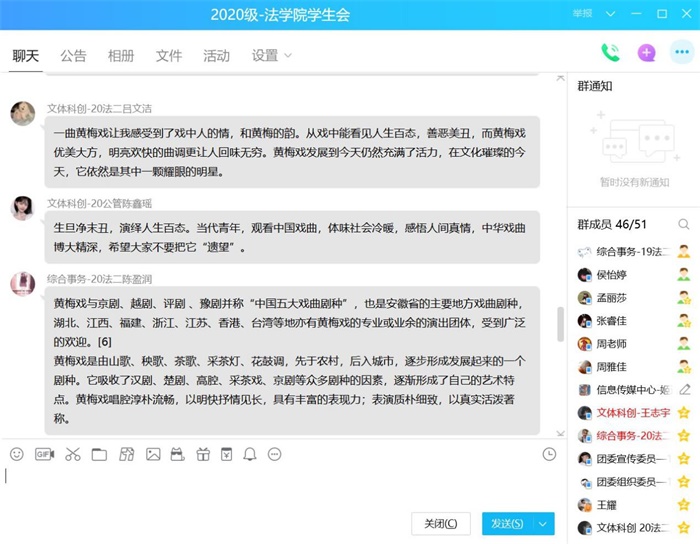Open the GIF recording tool

point(44,454)
